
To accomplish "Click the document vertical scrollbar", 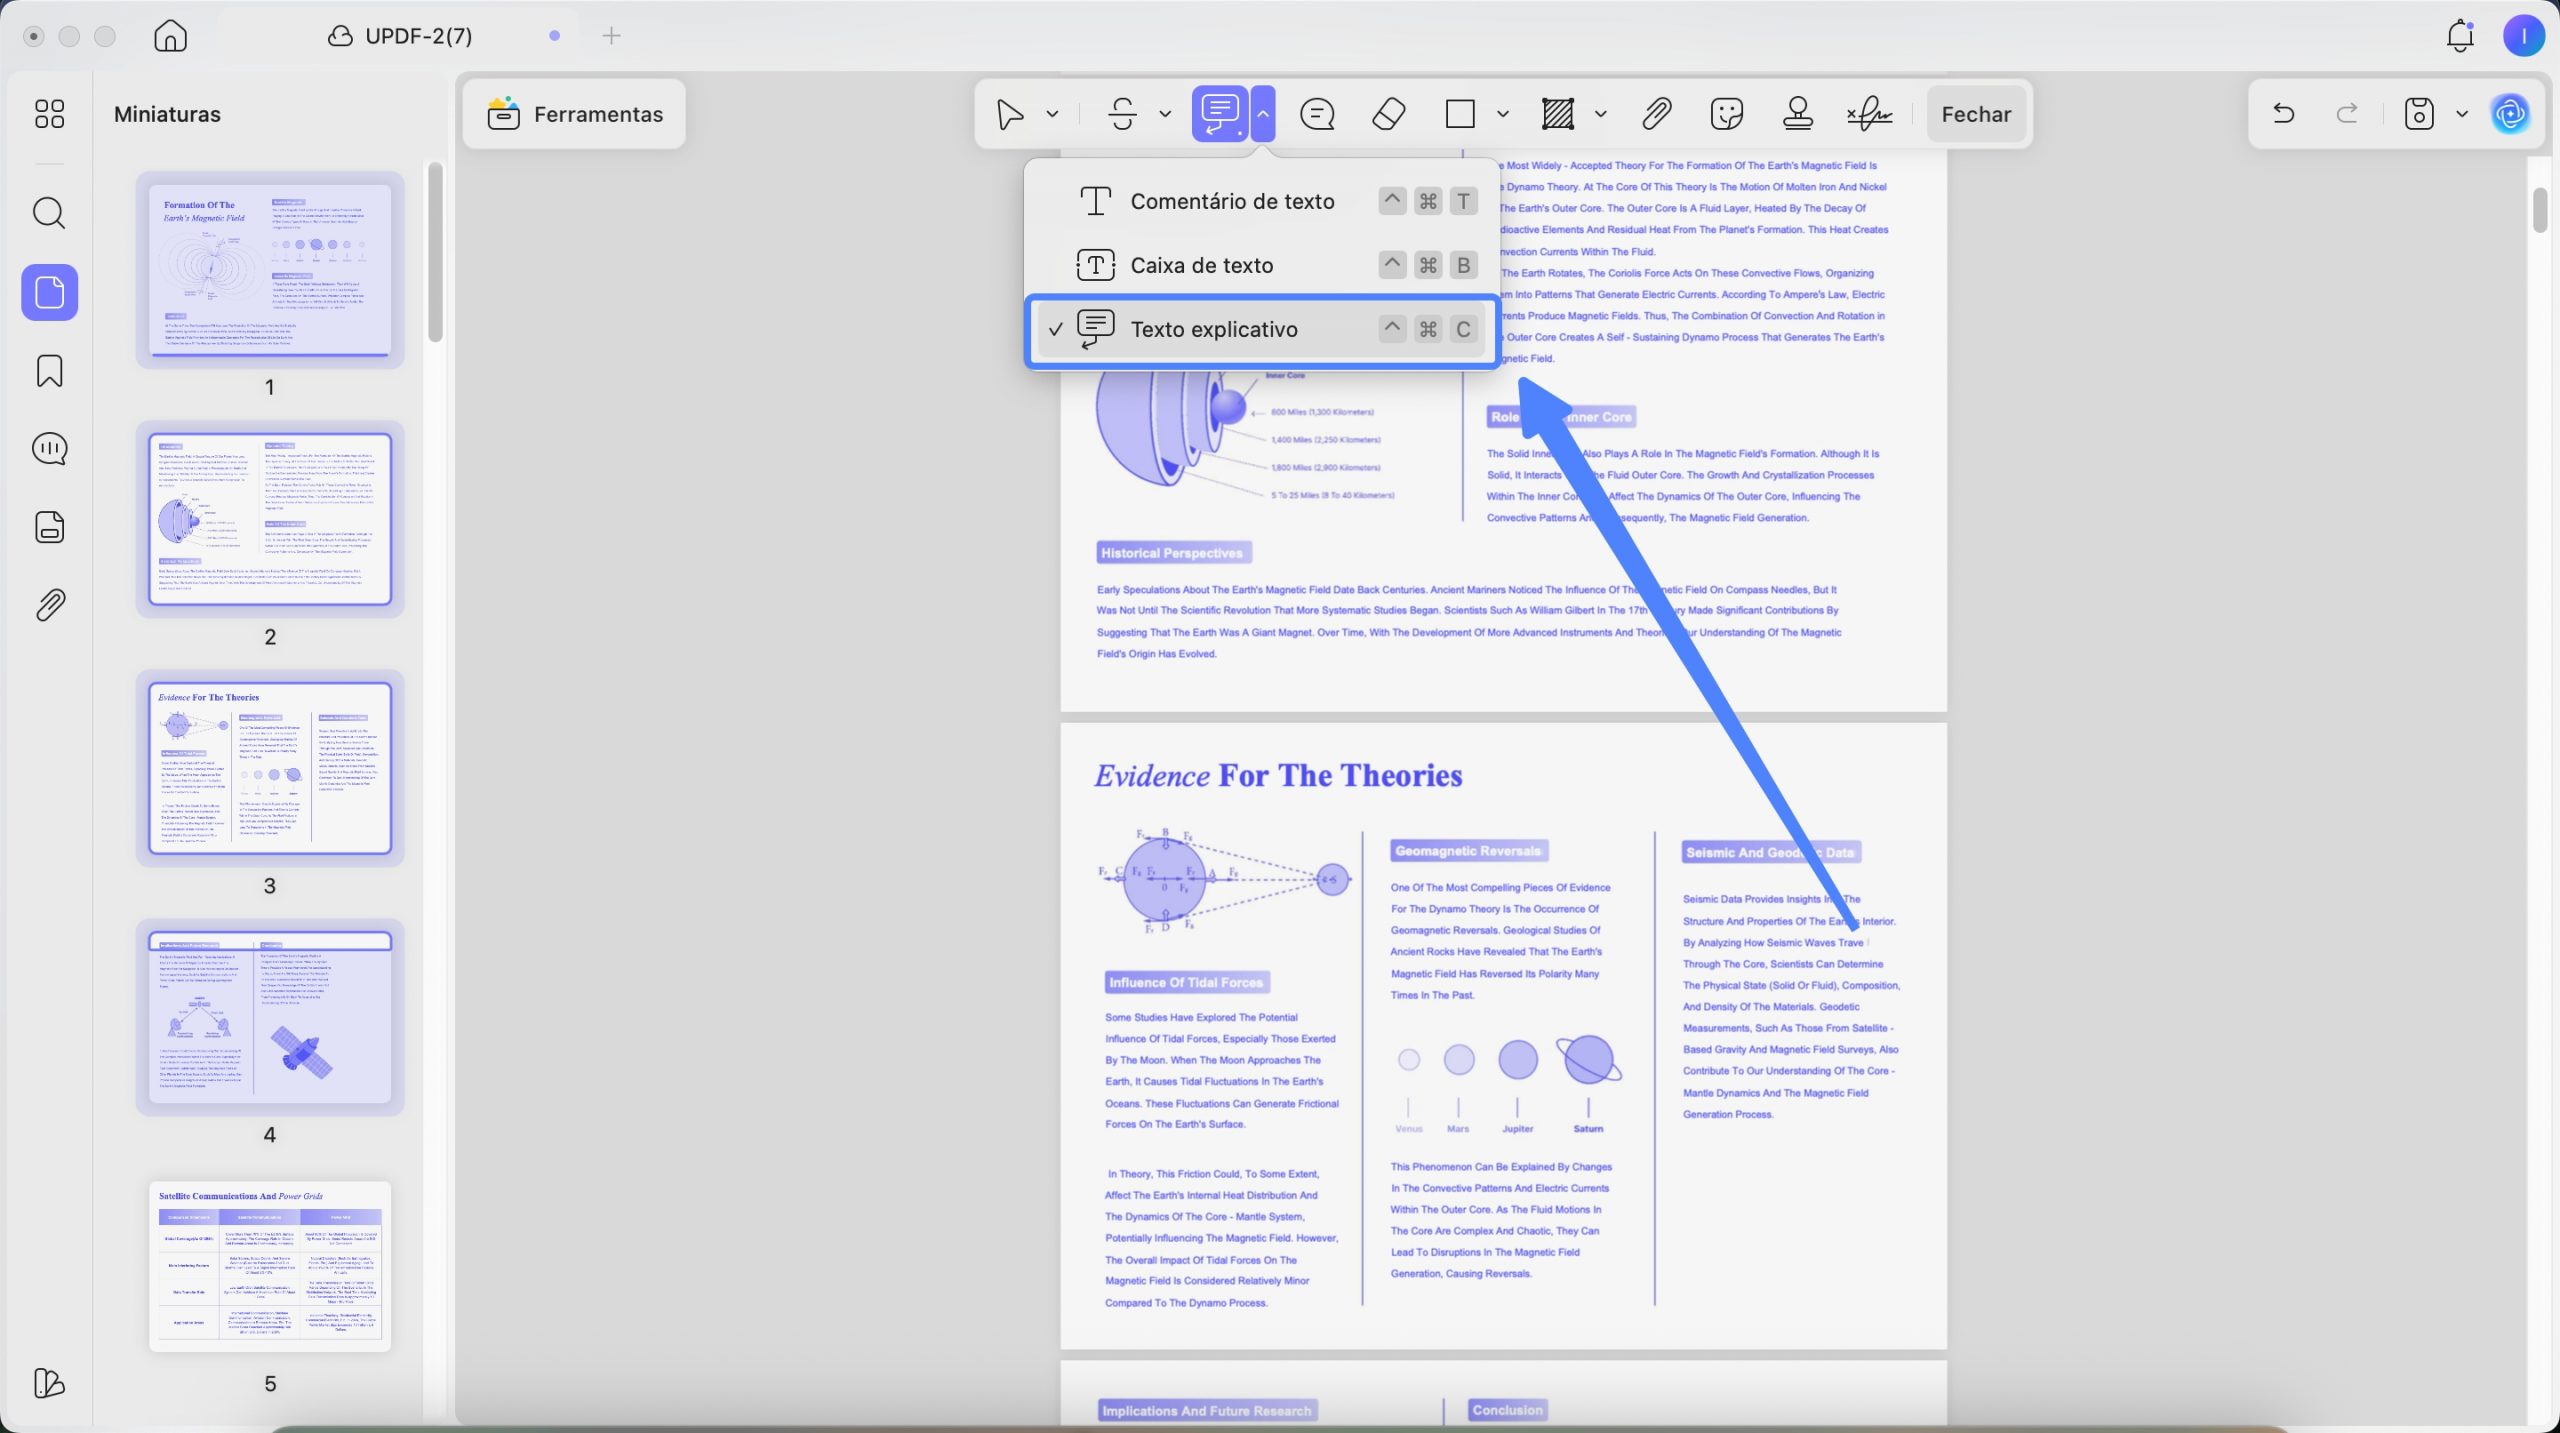I will point(2541,208).
